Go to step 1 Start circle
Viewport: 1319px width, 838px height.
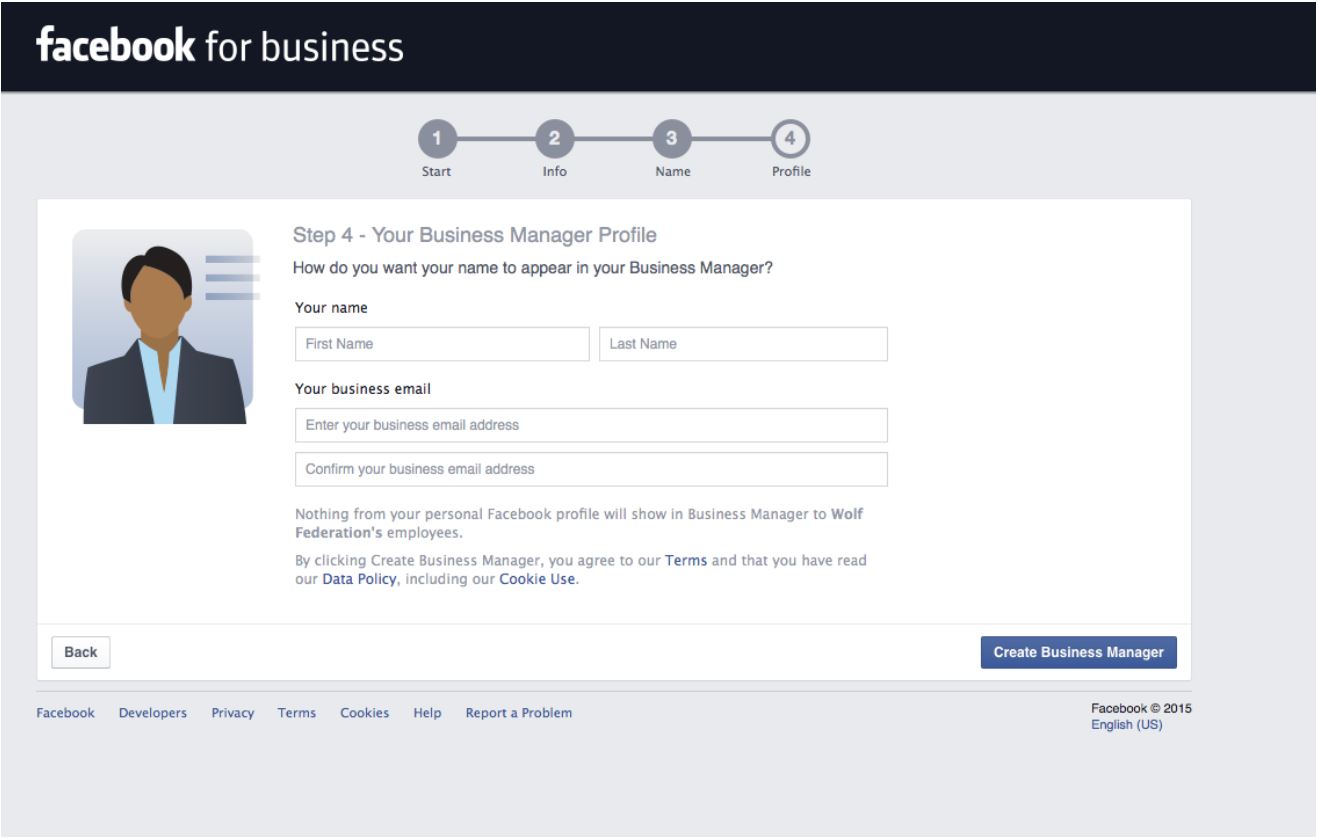(x=436, y=140)
